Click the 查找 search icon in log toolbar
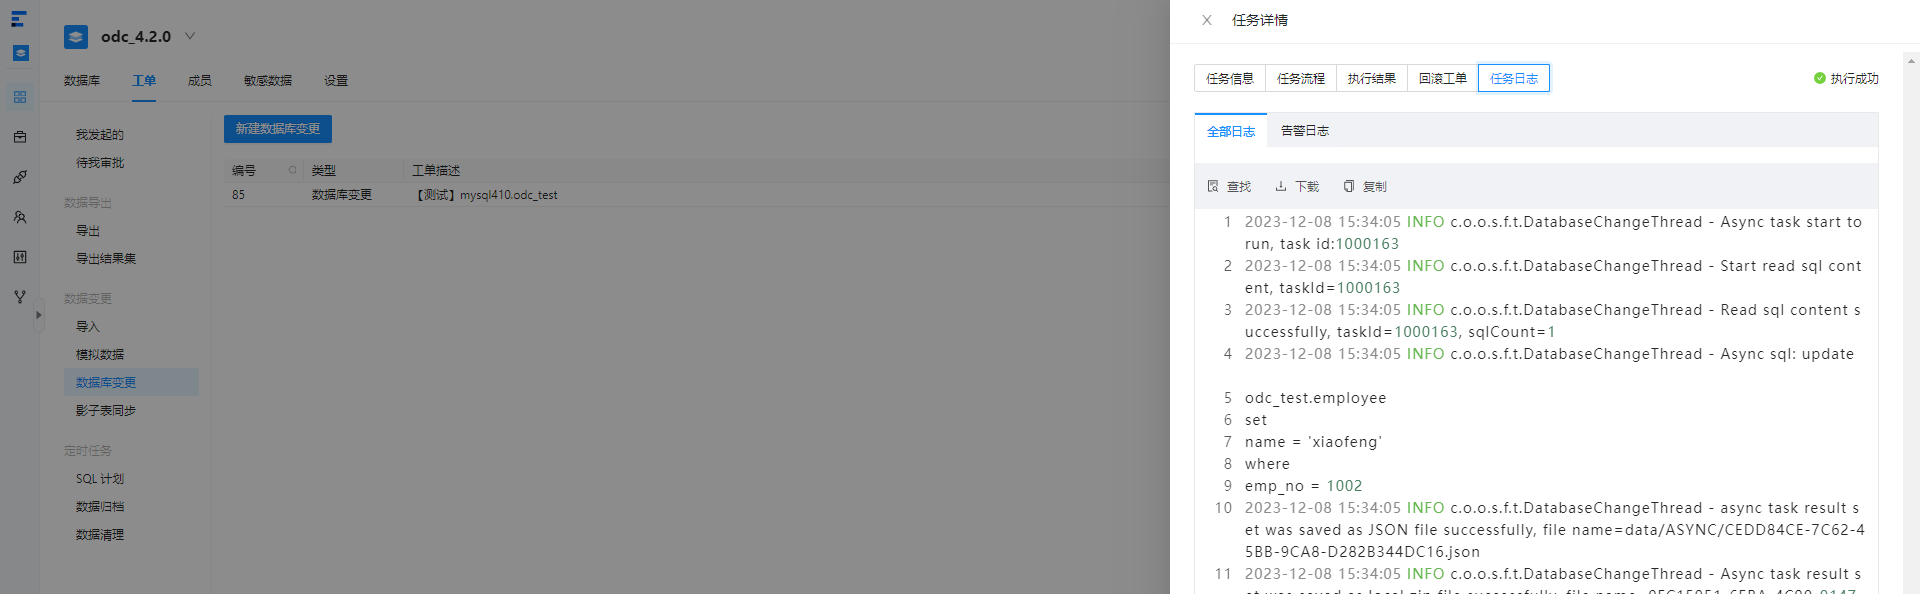This screenshot has height=594, width=1920. pyautogui.click(x=1213, y=186)
